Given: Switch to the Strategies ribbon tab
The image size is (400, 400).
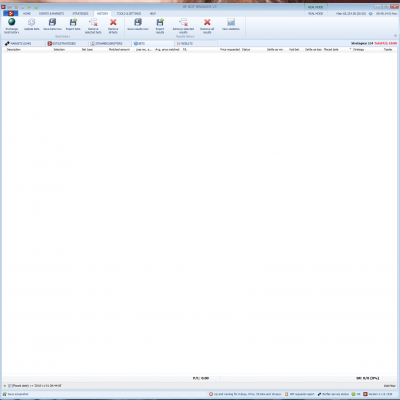Looking at the screenshot, I should pyautogui.click(x=80, y=13).
